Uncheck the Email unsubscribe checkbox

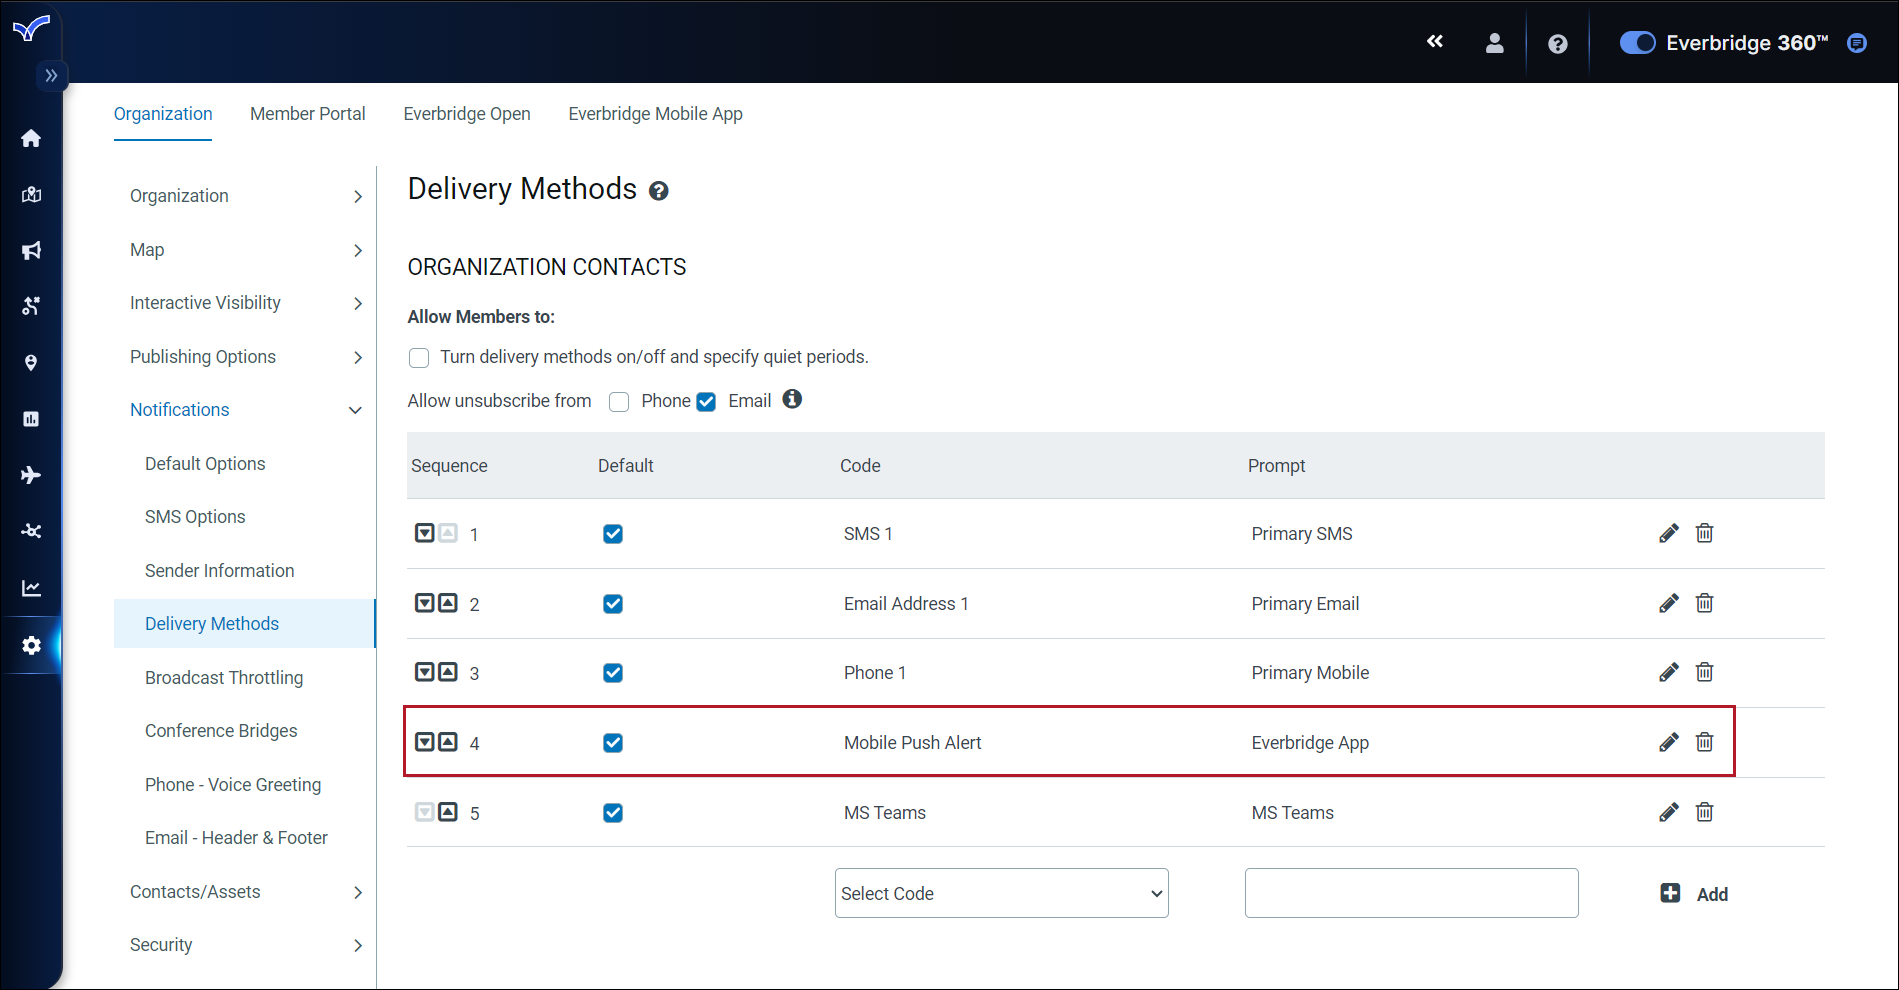tap(706, 402)
